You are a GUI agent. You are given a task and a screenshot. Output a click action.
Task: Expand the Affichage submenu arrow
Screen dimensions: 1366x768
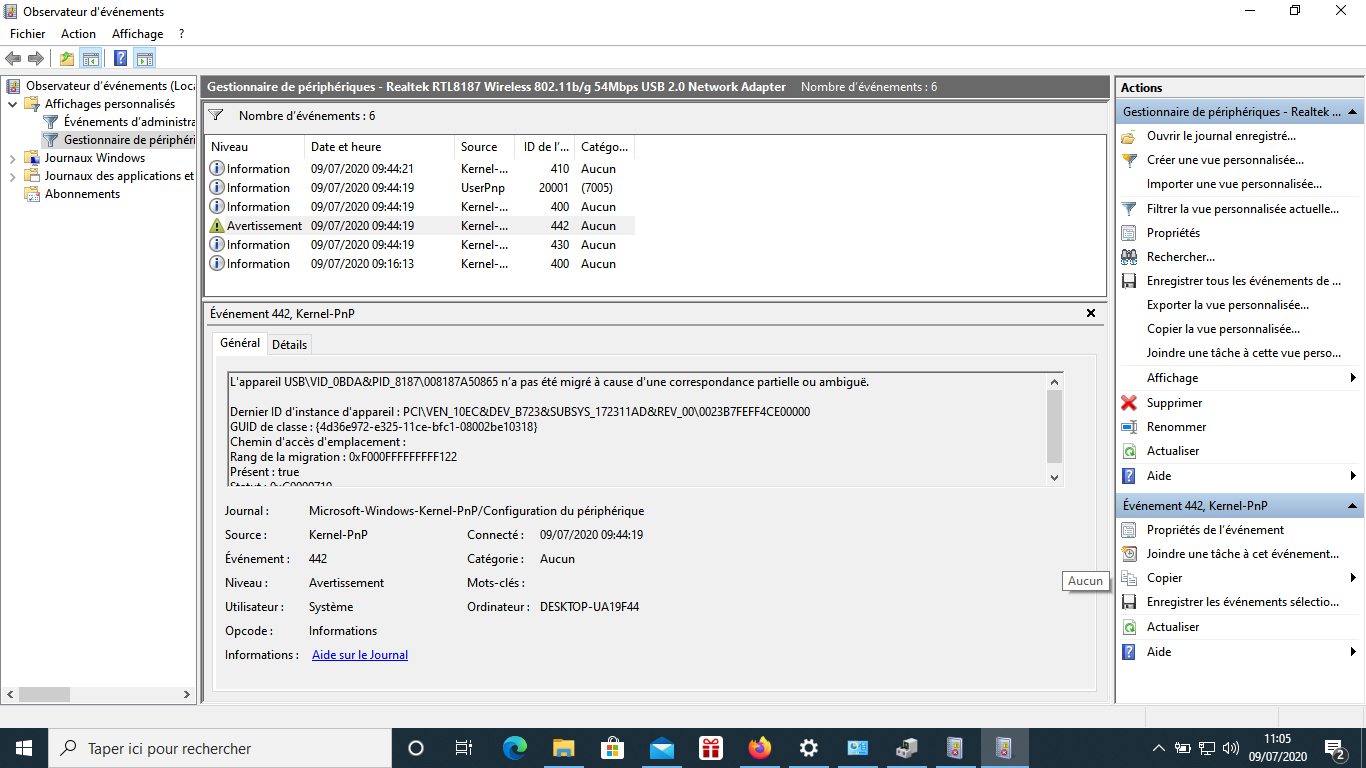[1353, 378]
